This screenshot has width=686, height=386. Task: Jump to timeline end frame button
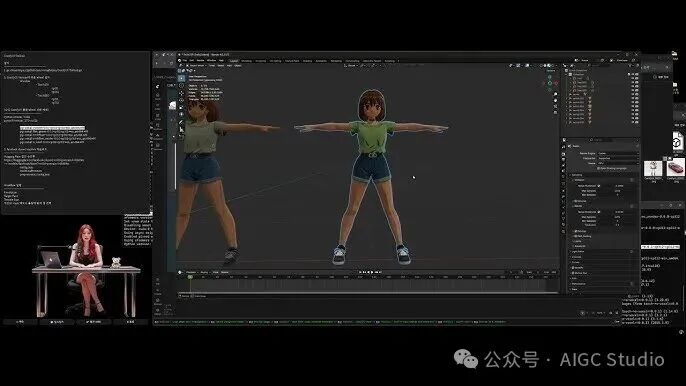pos(380,272)
